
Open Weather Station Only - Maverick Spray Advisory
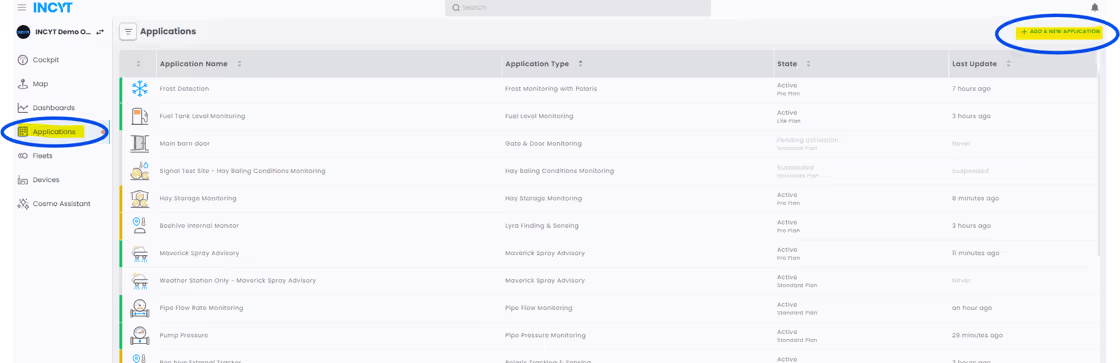click(237, 280)
